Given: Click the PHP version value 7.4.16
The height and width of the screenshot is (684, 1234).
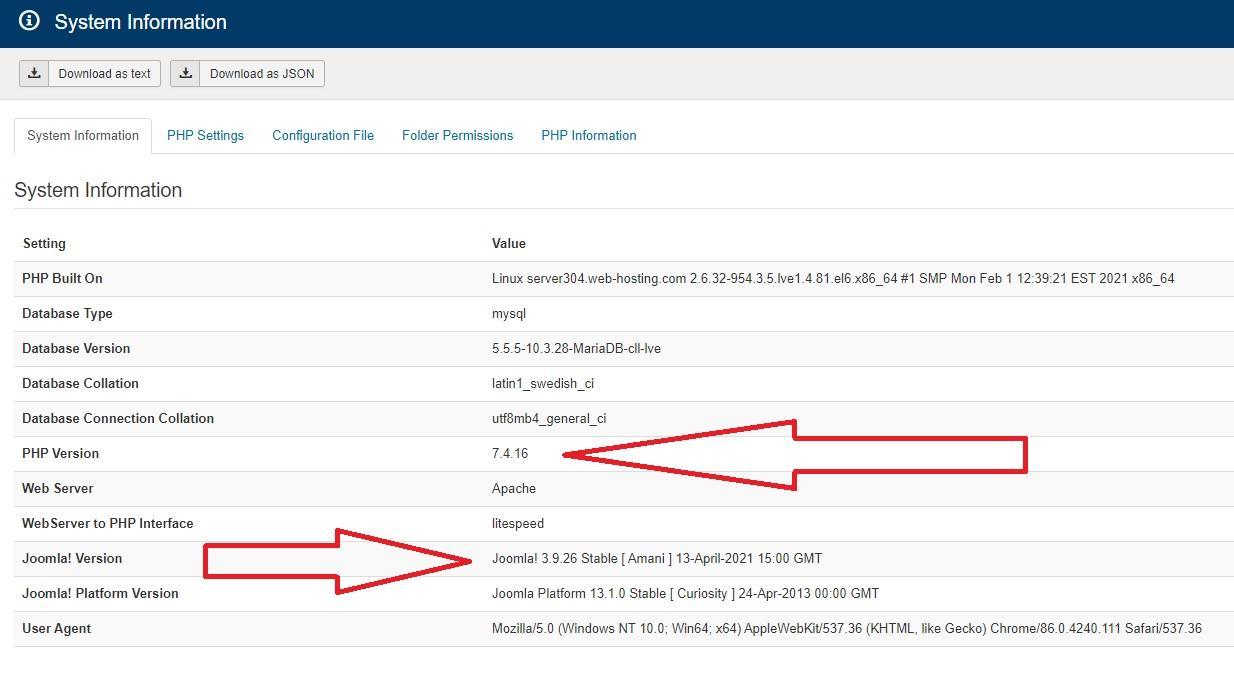Looking at the screenshot, I should (x=510, y=453).
